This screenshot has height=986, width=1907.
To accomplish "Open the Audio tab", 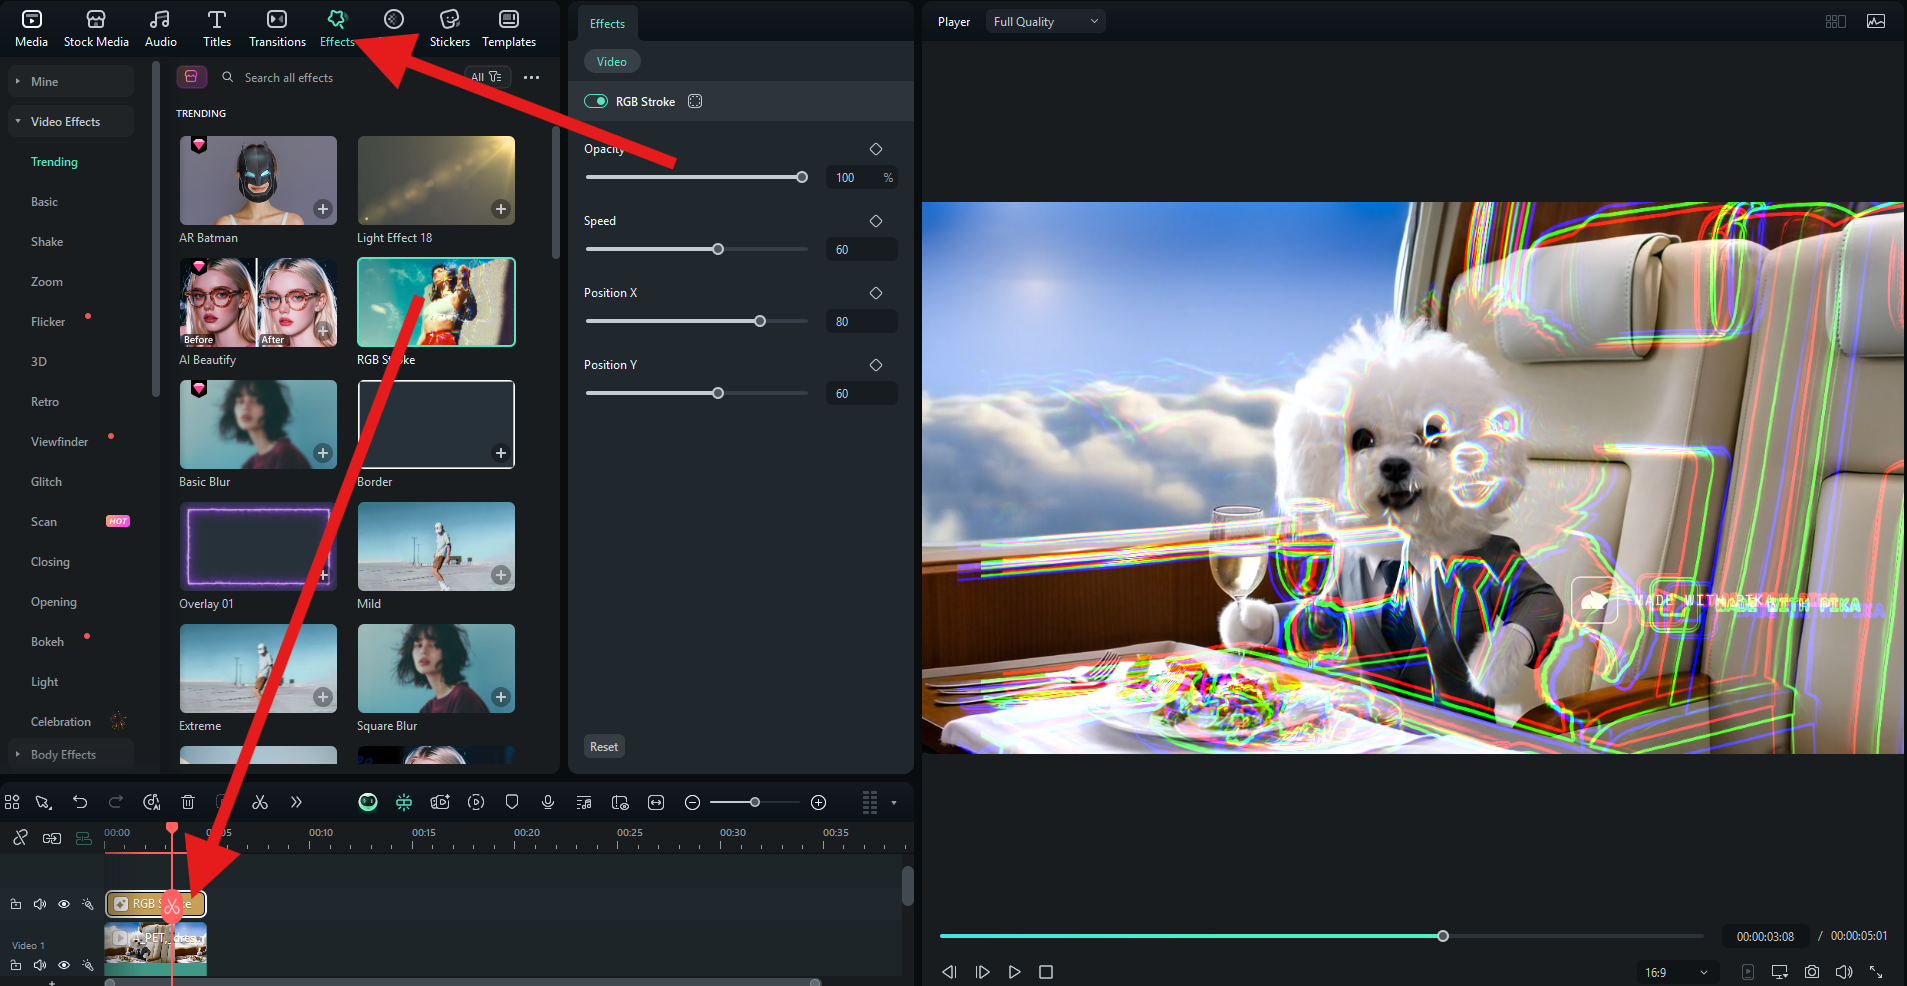I will (160, 28).
